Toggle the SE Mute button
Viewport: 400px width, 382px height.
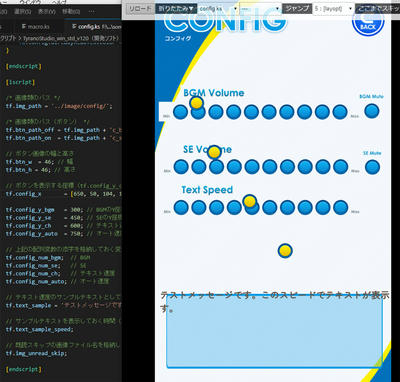click(372, 167)
